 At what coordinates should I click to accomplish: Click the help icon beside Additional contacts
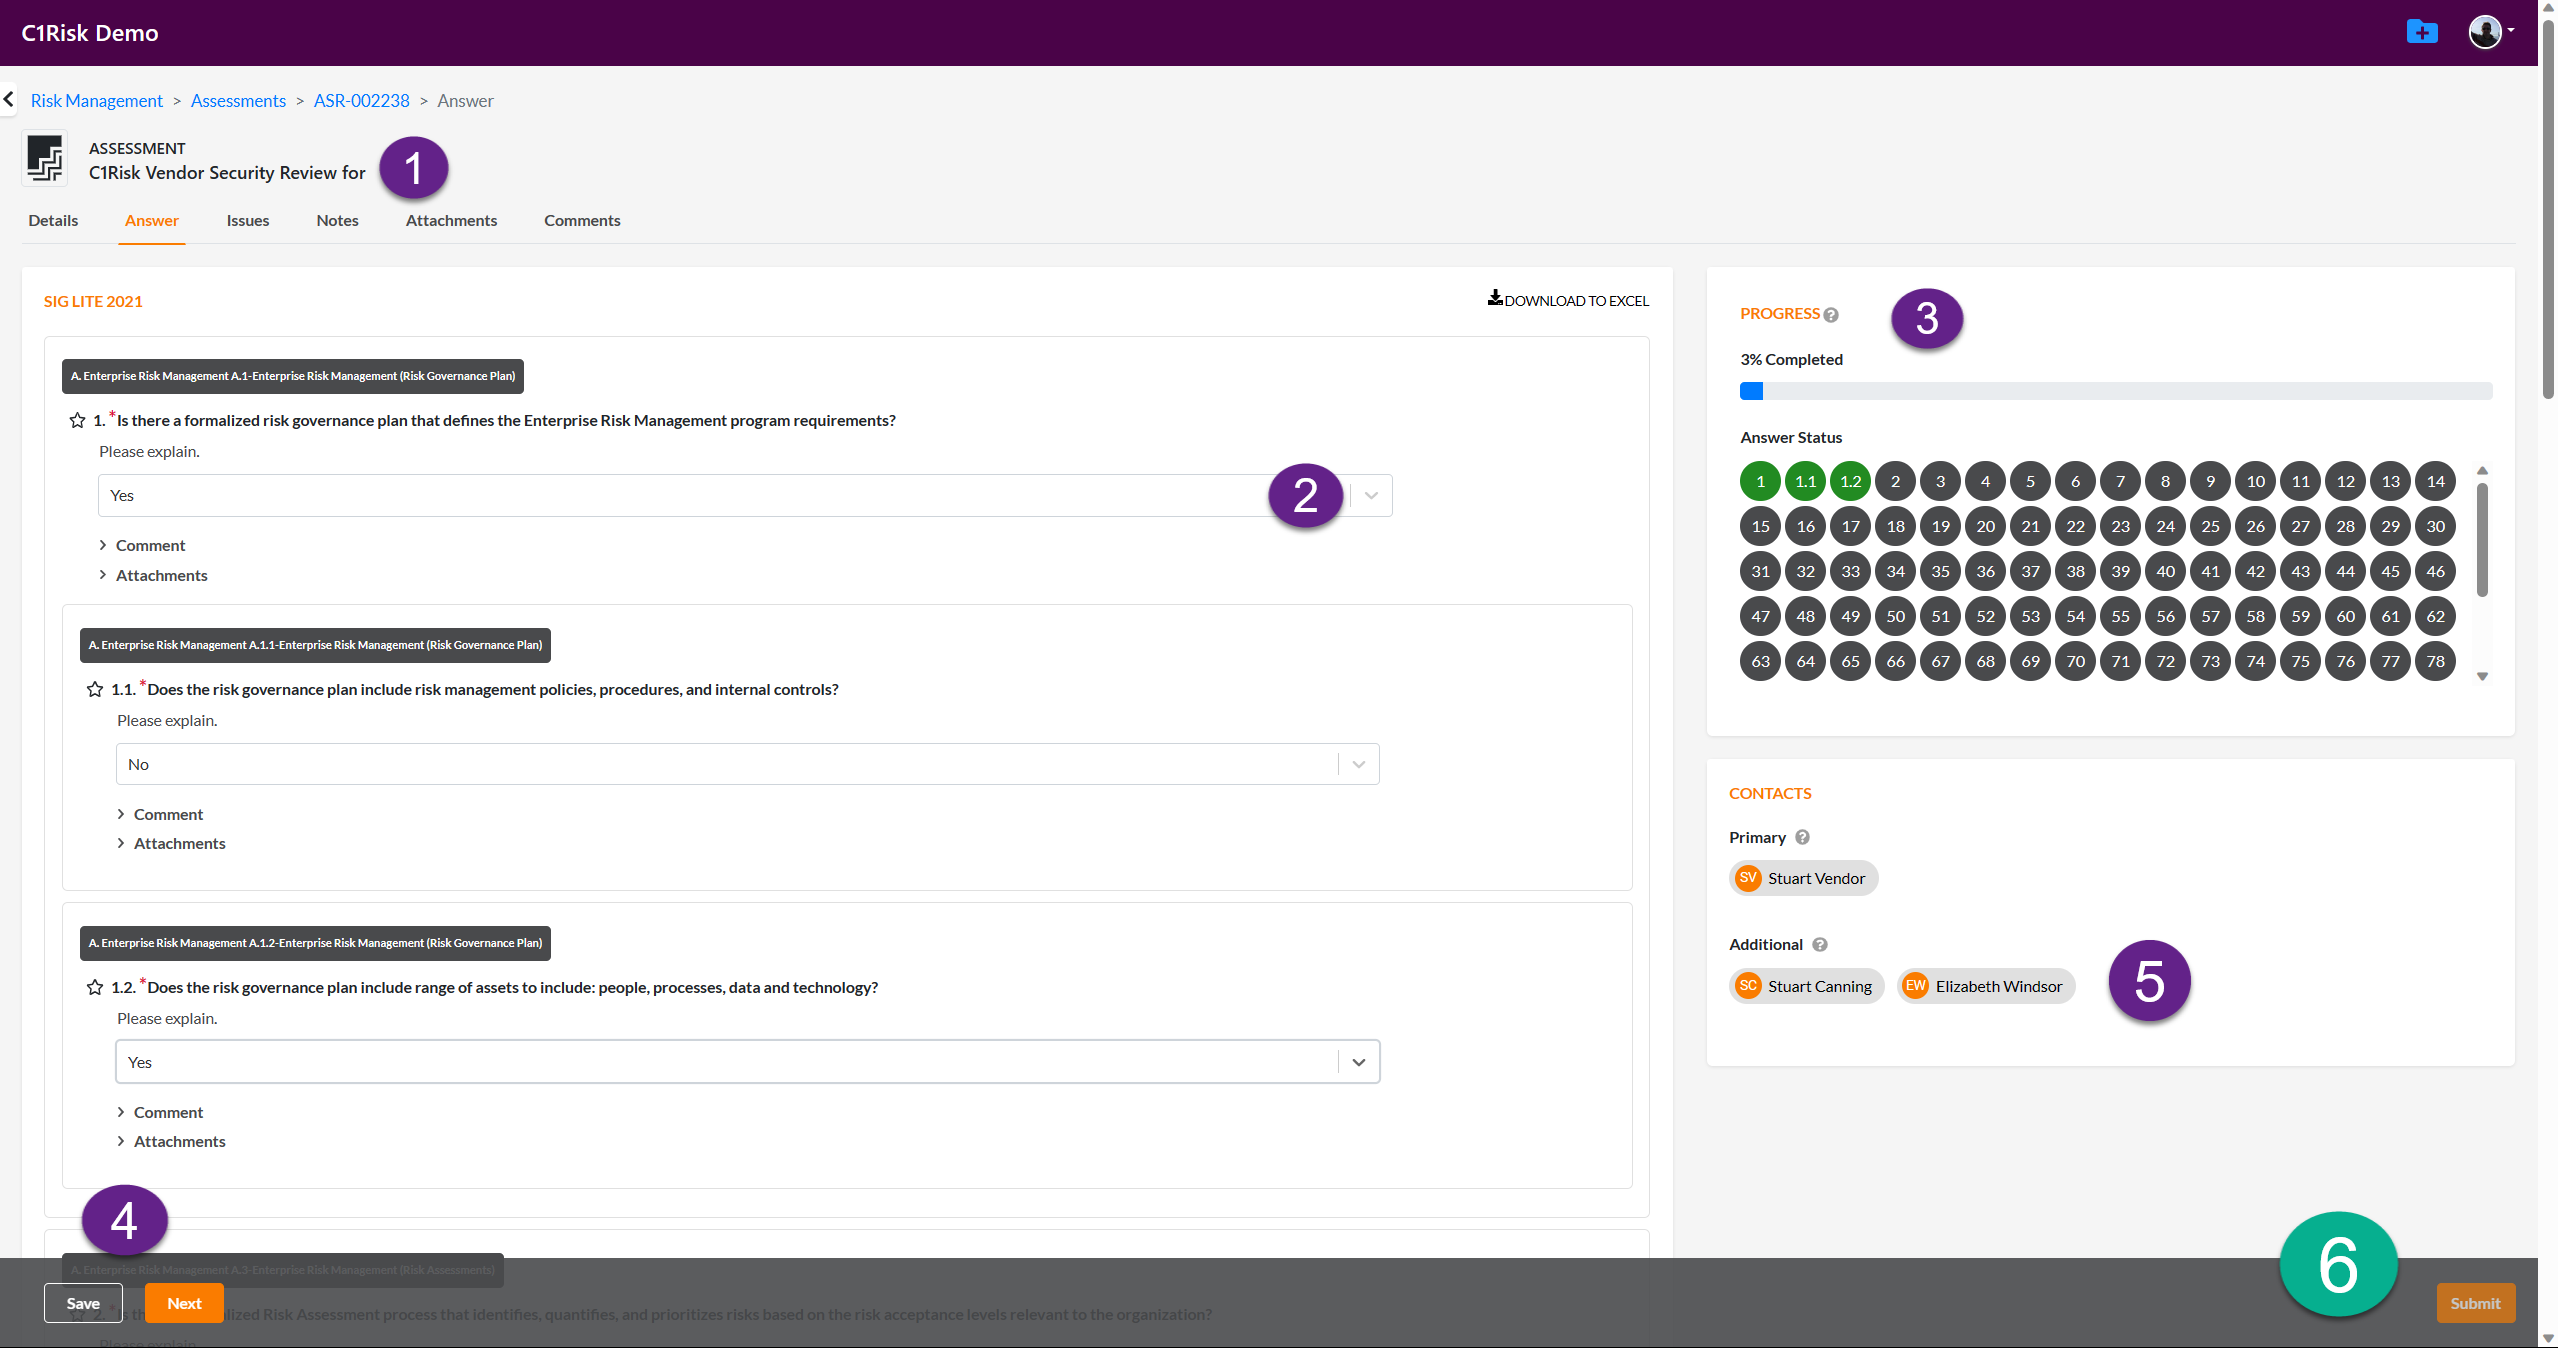click(1820, 944)
